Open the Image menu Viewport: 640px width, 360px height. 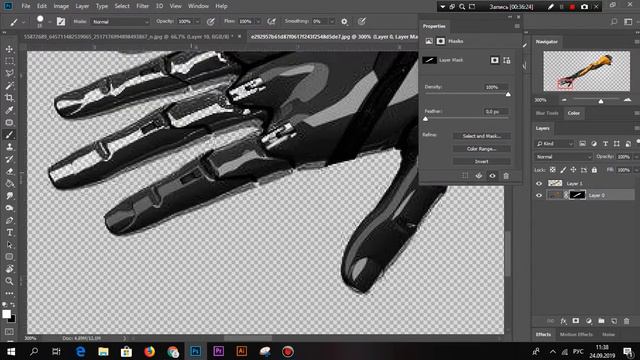coord(61,6)
